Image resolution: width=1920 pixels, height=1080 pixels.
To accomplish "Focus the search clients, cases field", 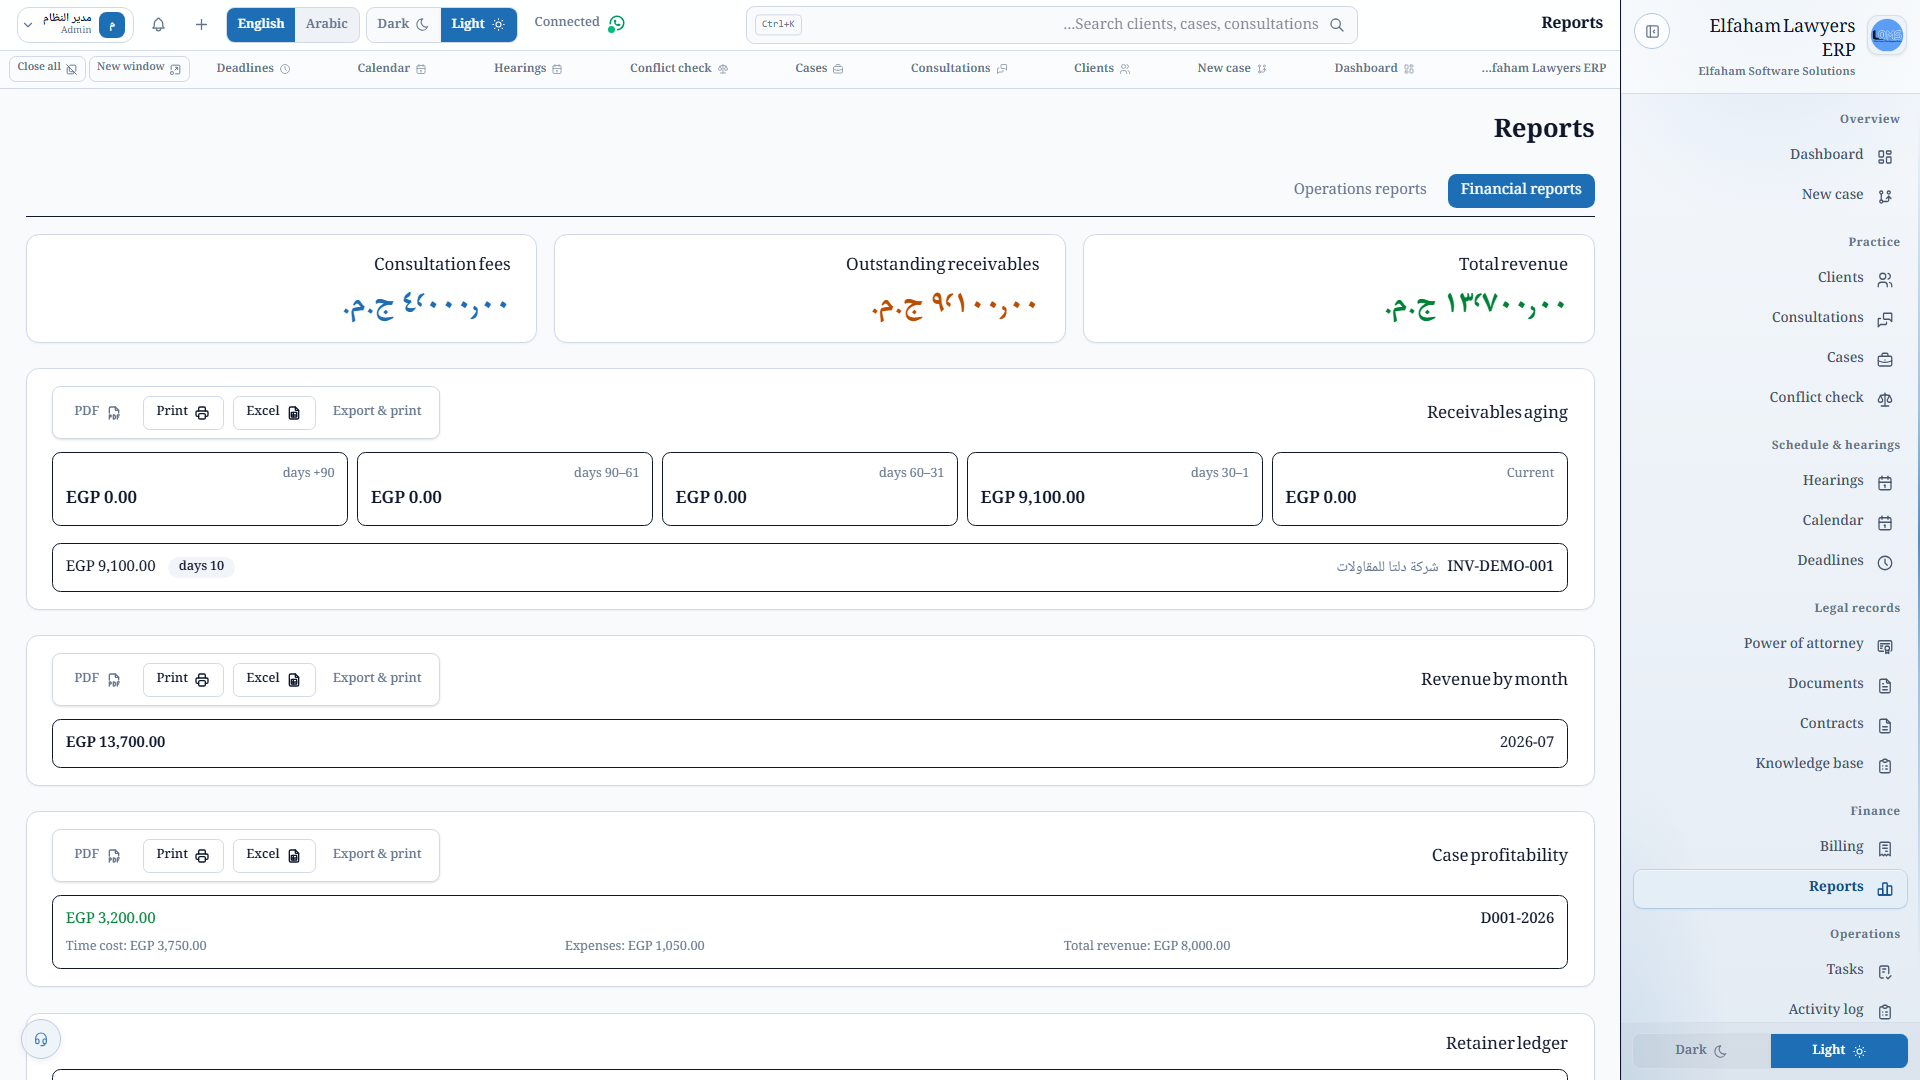I will tap(1052, 25).
